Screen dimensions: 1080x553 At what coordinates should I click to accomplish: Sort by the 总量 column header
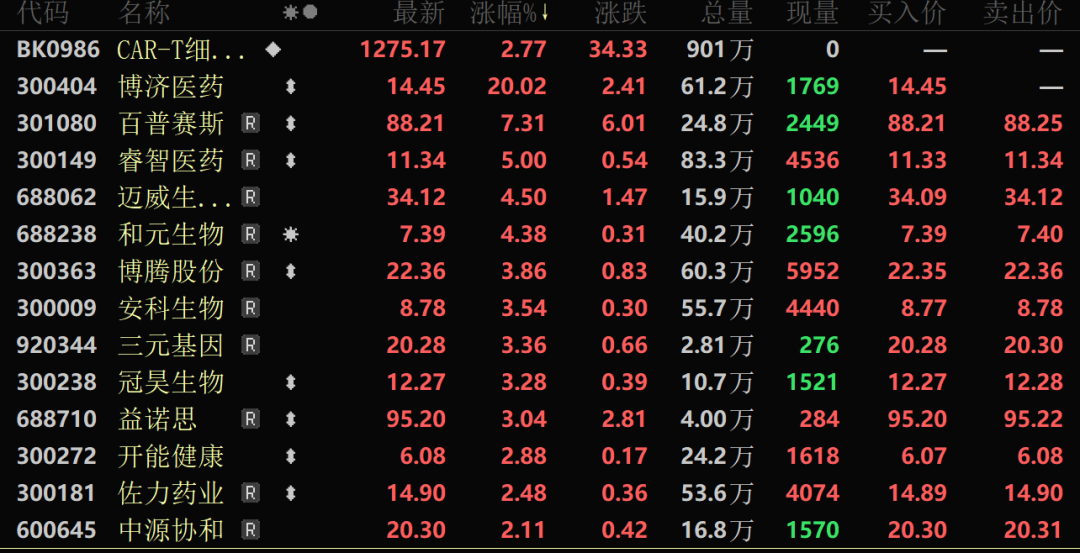coord(727,12)
